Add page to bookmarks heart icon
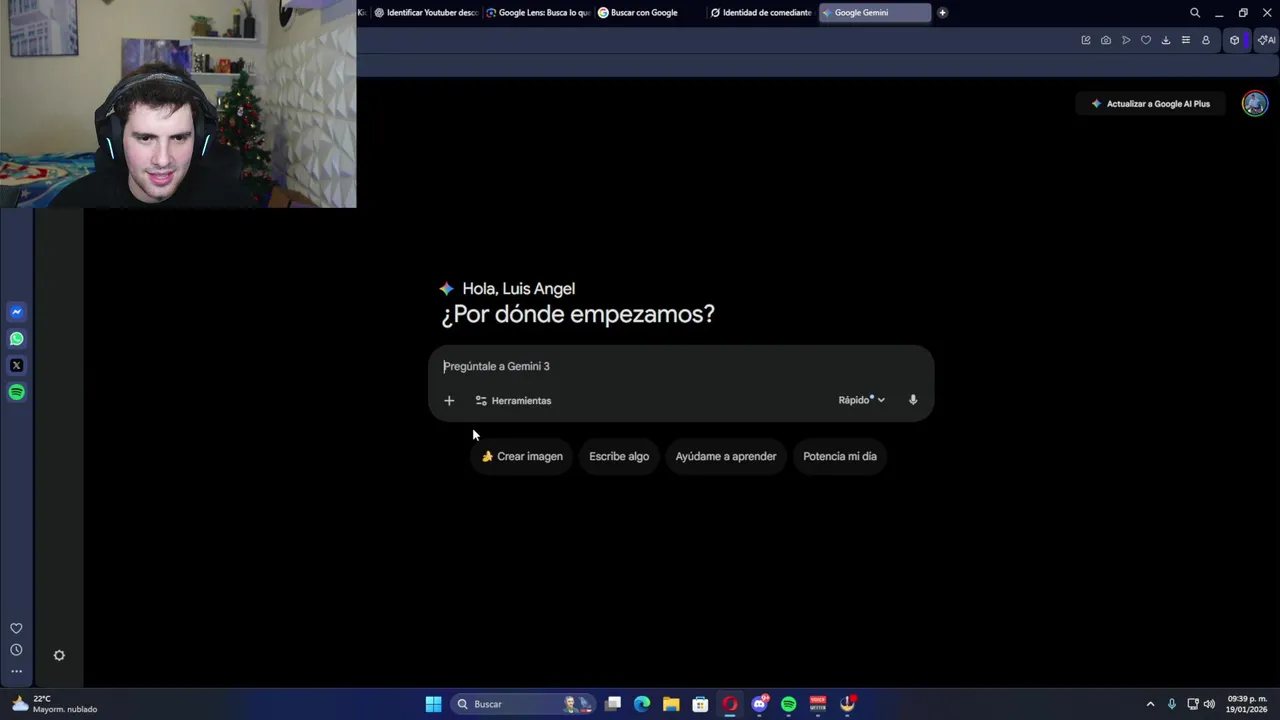 click(1146, 40)
